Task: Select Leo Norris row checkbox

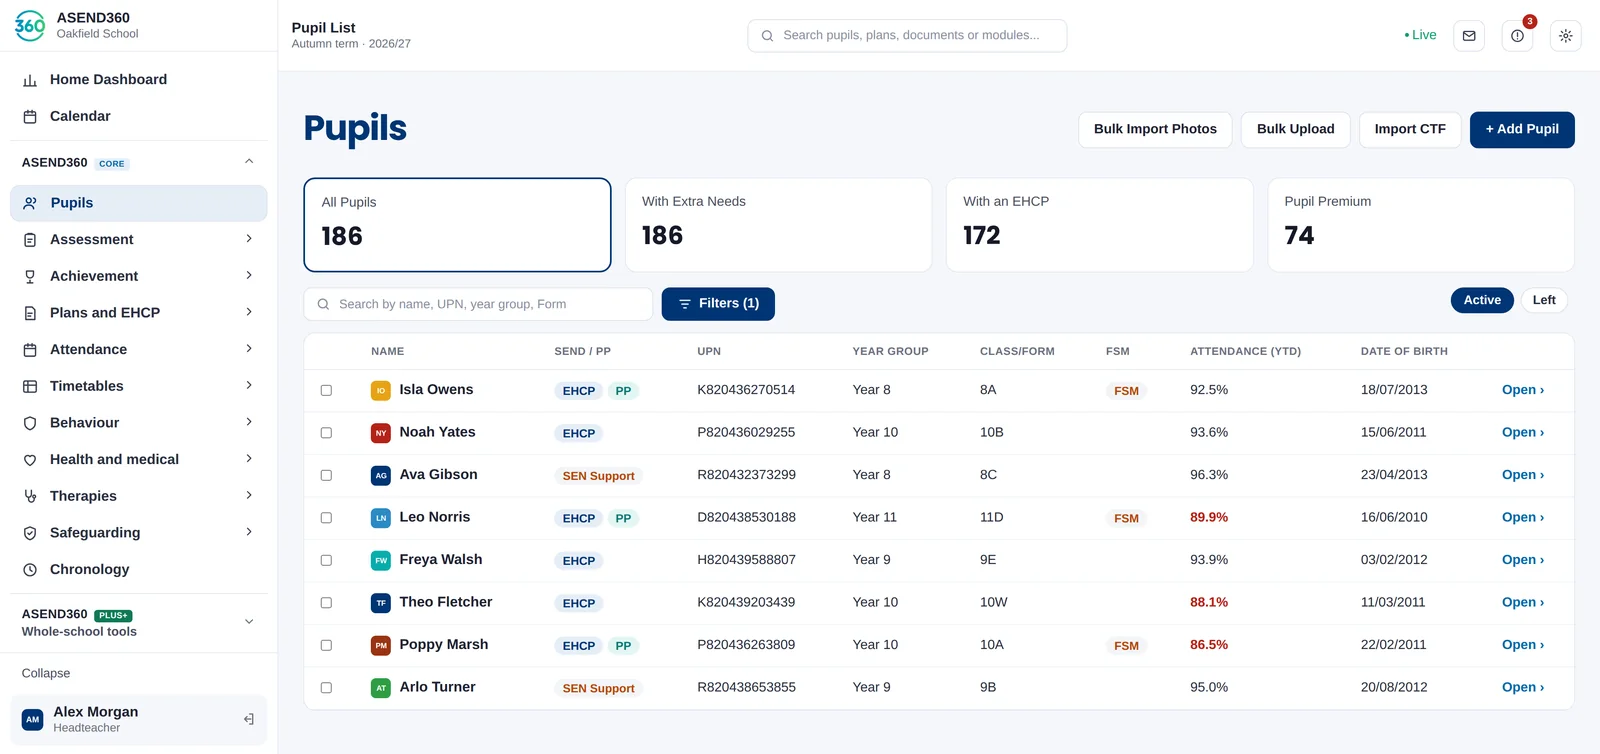Action: (326, 518)
